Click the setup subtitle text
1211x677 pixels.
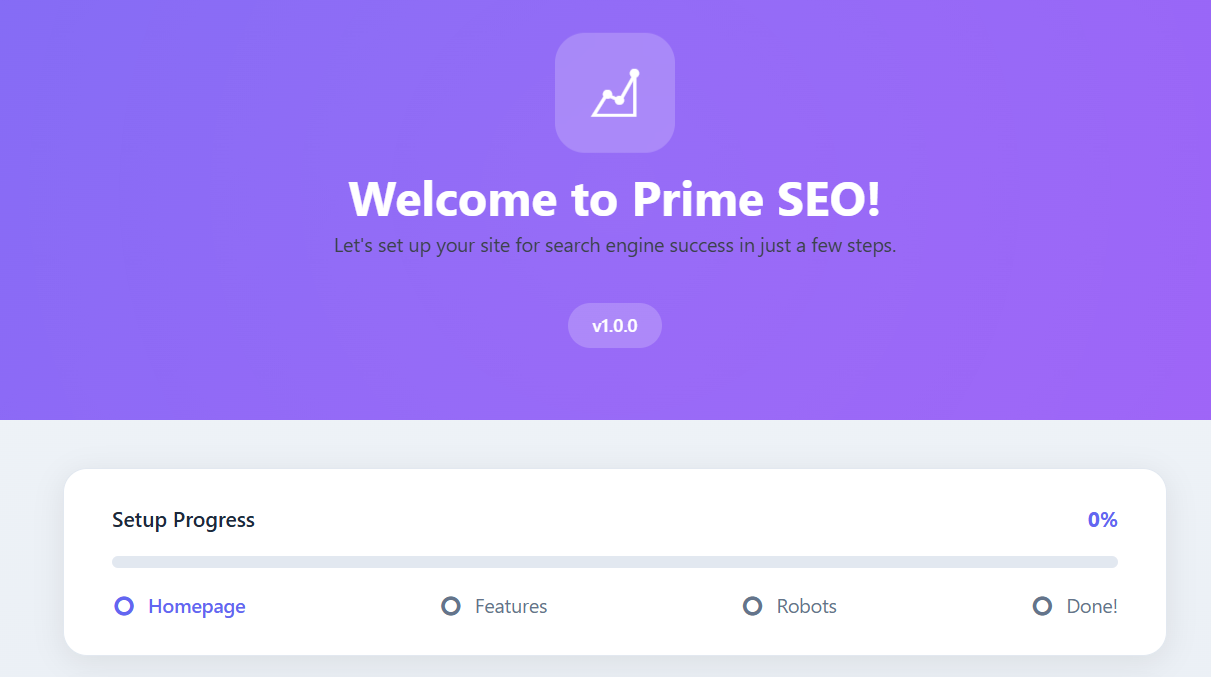point(614,245)
